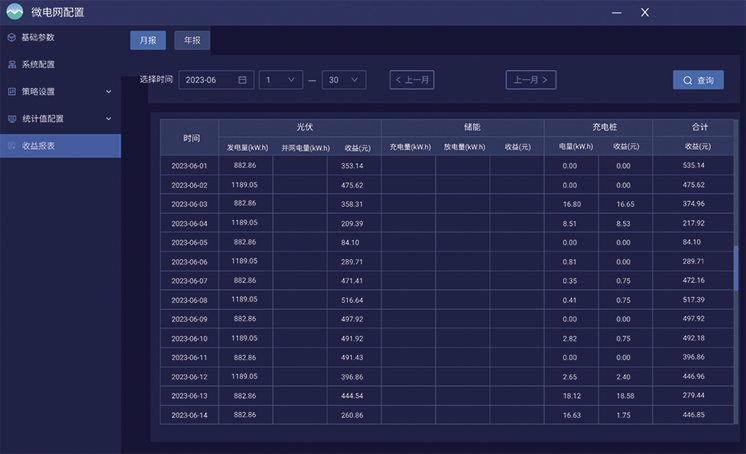Click 充电量(kW.h) column header
The image size is (746, 454).
tap(410, 147)
